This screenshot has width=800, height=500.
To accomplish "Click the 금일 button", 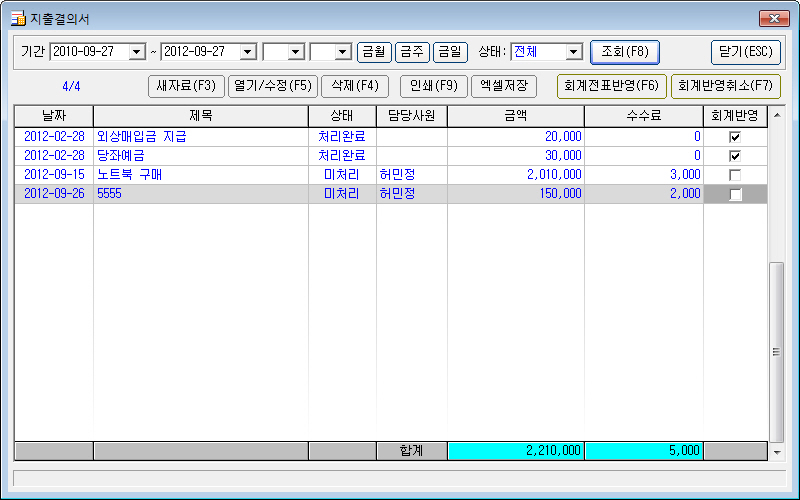I will tap(450, 52).
